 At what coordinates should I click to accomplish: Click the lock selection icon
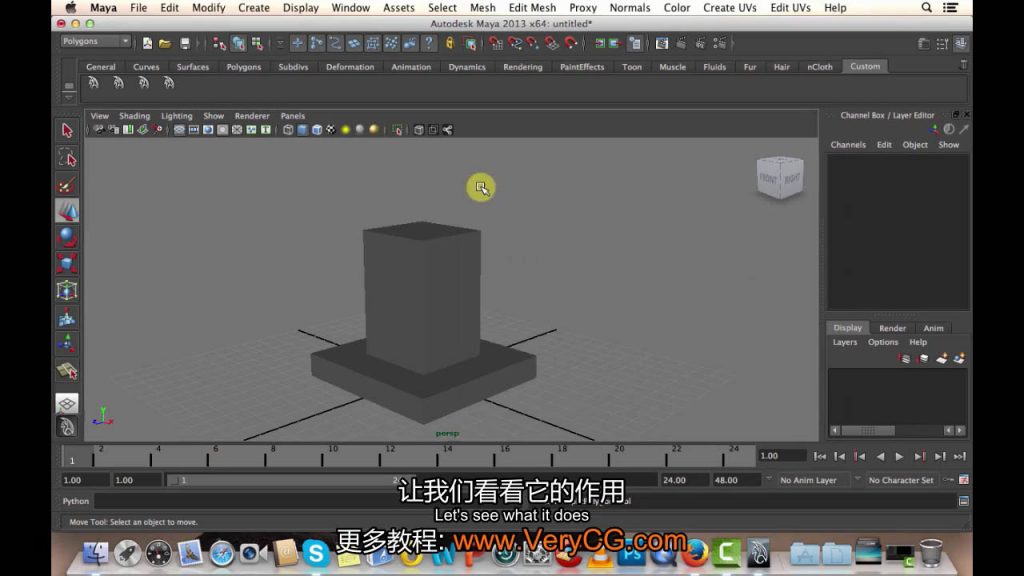(x=449, y=43)
